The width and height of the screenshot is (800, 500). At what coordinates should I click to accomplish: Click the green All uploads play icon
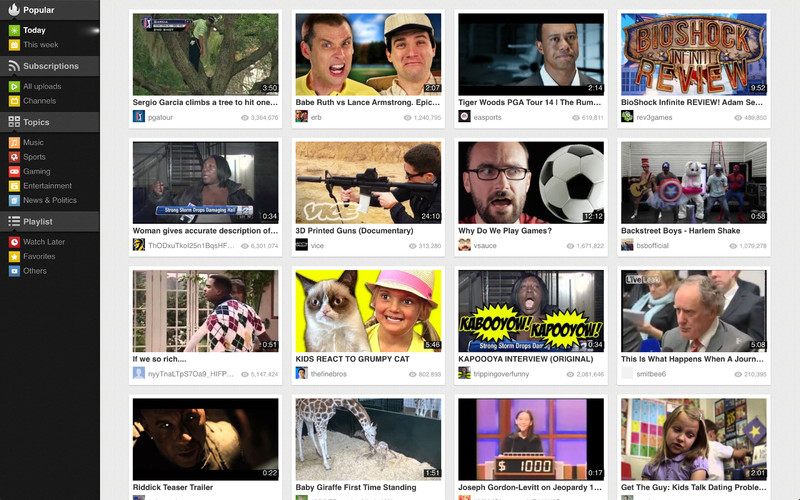point(14,87)
